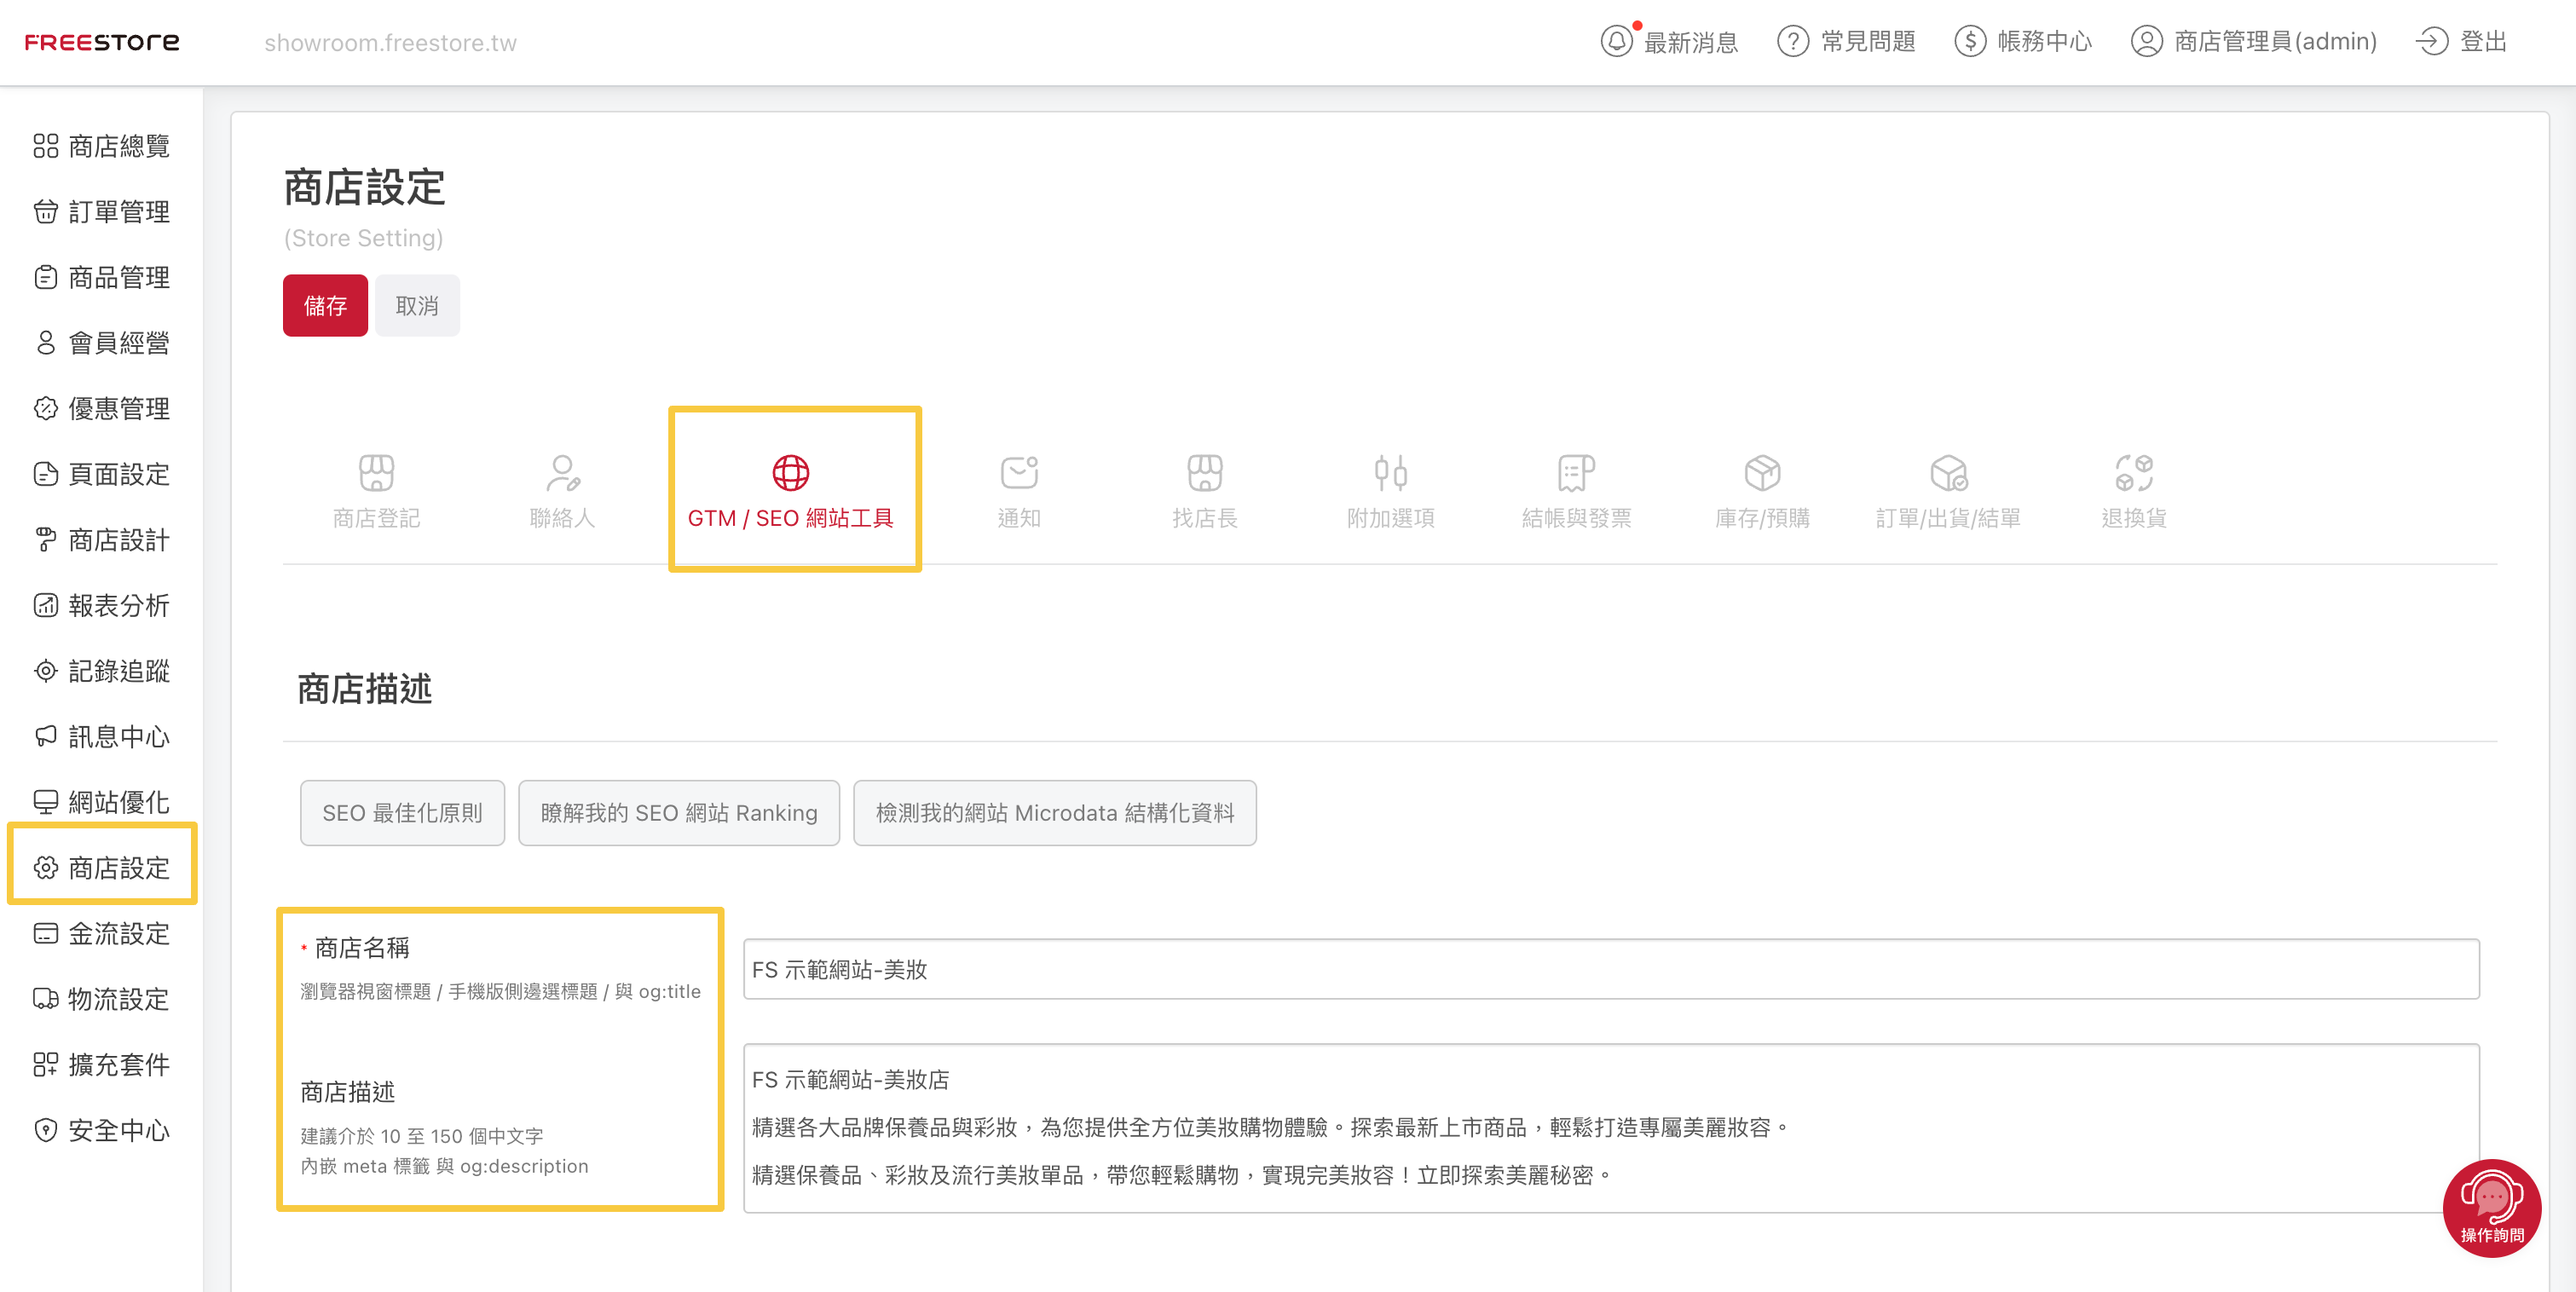
Task: Click the 商品管理 sidebar icon
Action: pos(46,277)
